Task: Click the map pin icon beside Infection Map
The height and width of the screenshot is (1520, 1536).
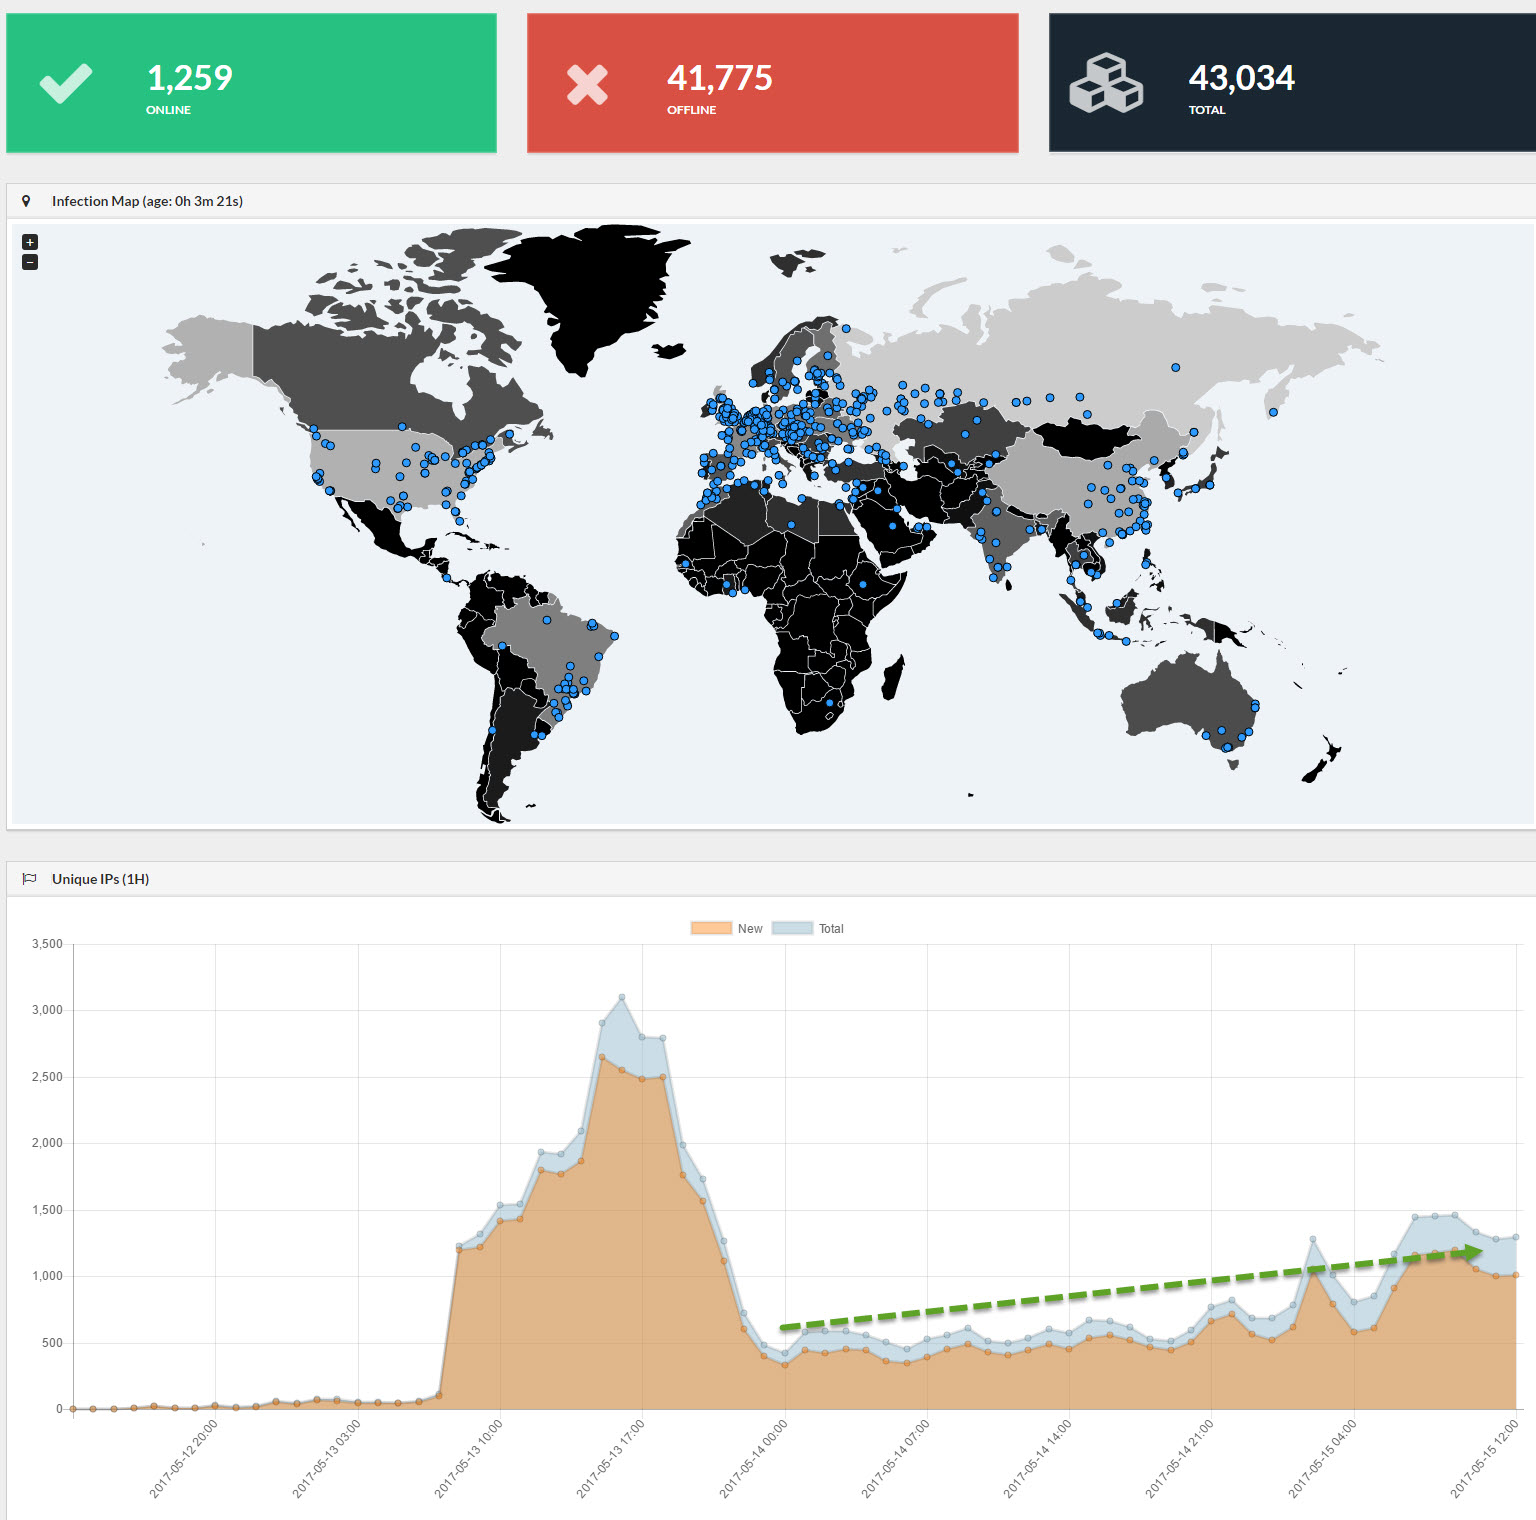Action: [x=26, y=201]
